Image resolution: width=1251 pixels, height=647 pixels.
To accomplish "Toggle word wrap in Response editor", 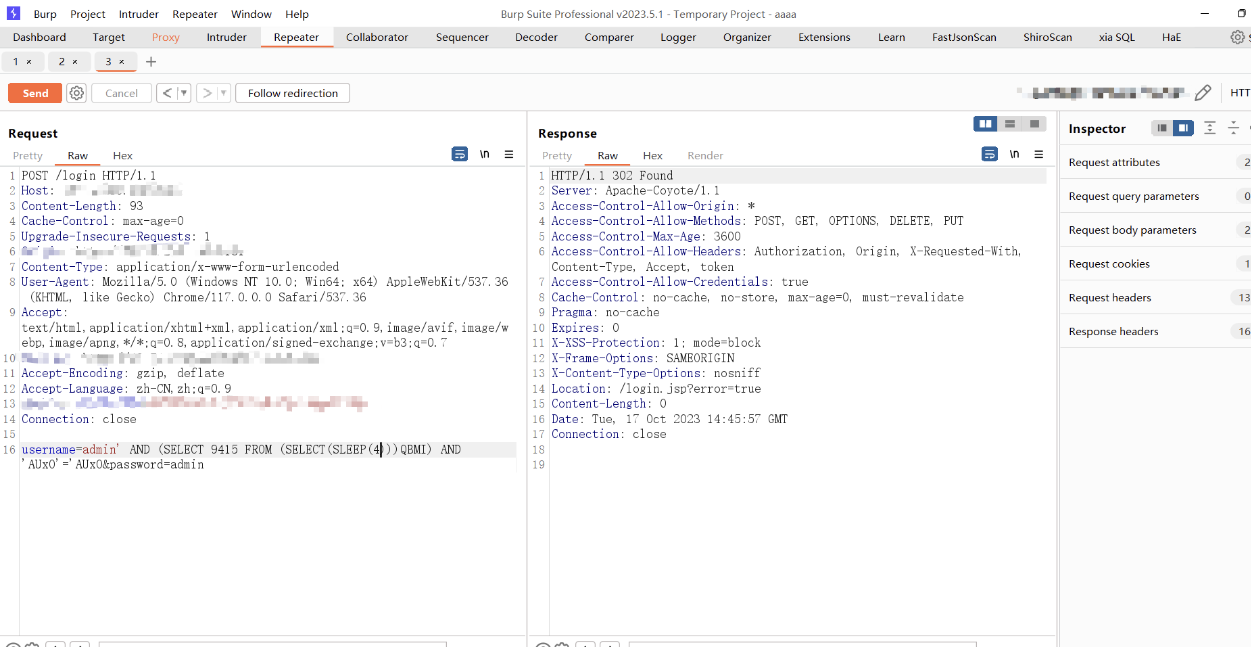I will 990,154.
